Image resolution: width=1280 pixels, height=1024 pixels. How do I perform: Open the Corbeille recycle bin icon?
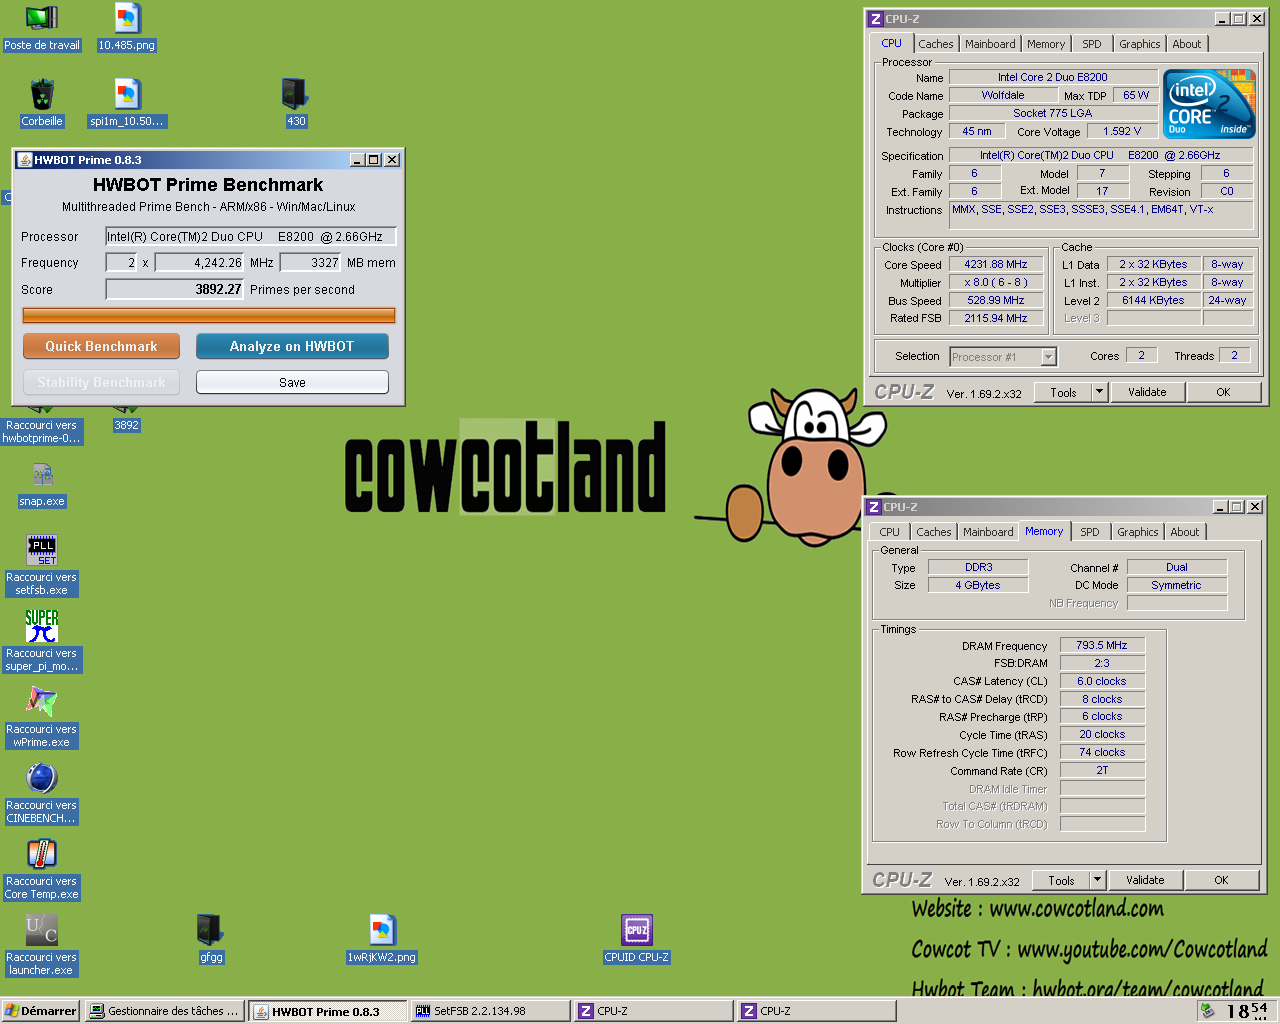tap(41, 95)
